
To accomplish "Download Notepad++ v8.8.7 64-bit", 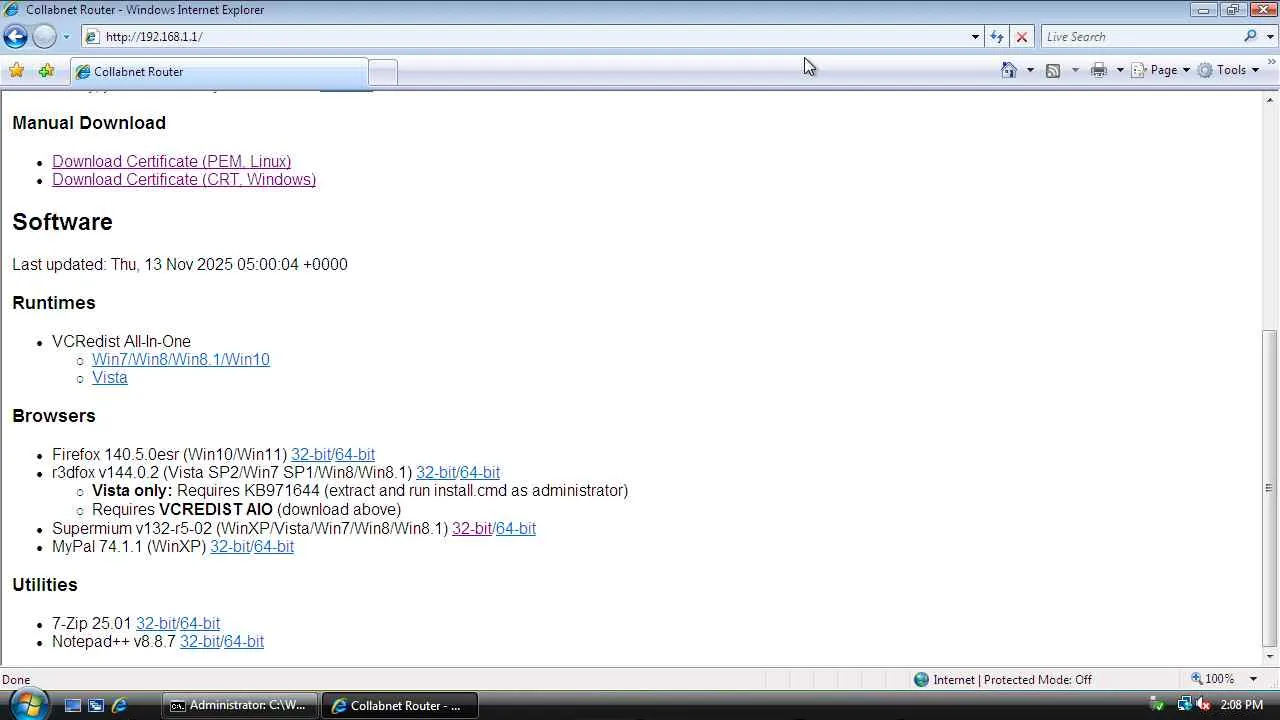I will tap(244, 642).
